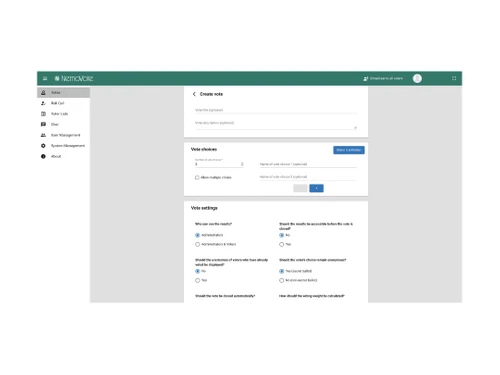Focus the vote title input field
This screenshot has width=500, height=375.
(x=276, y=110)
